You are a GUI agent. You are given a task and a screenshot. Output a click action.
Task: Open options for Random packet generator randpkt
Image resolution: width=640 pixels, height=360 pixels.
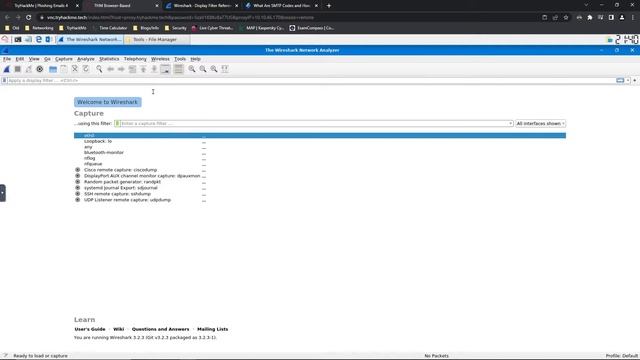(78, 182)
